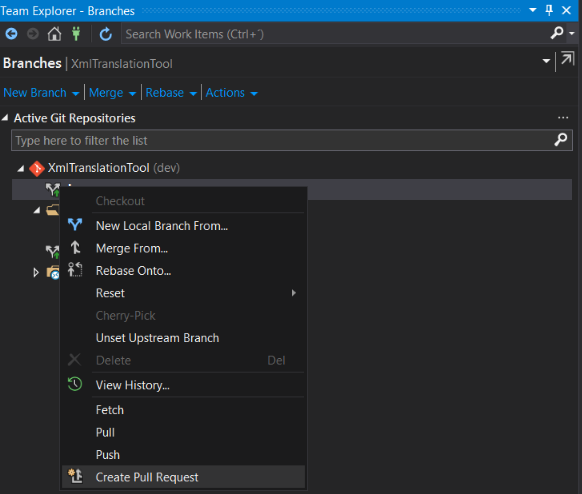The height and width of the screenshot is (494, 582).
Task: Choose Rebase Onto... in context menu
Action: pos(183,271)
